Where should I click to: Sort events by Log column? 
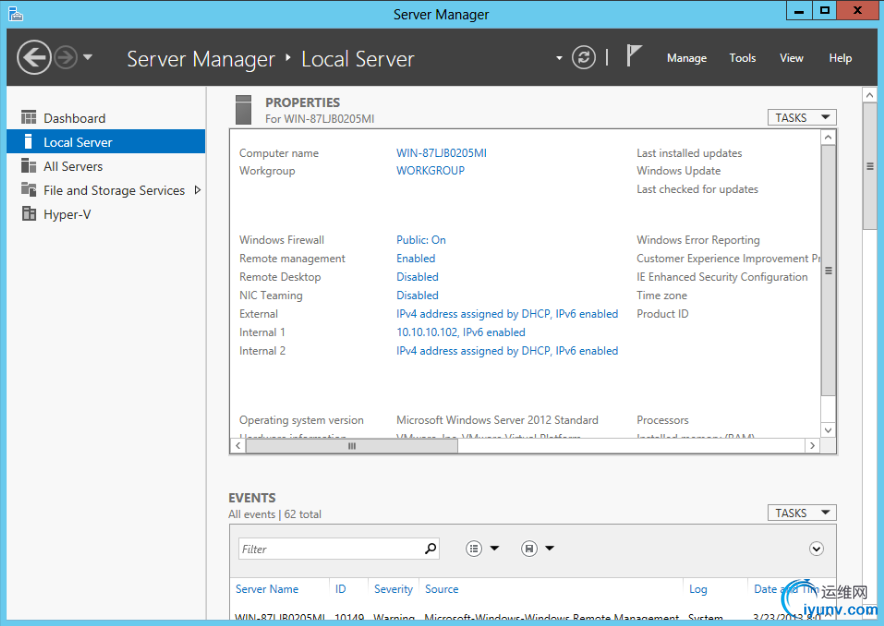pyautogui.click(x=698, y=589)
